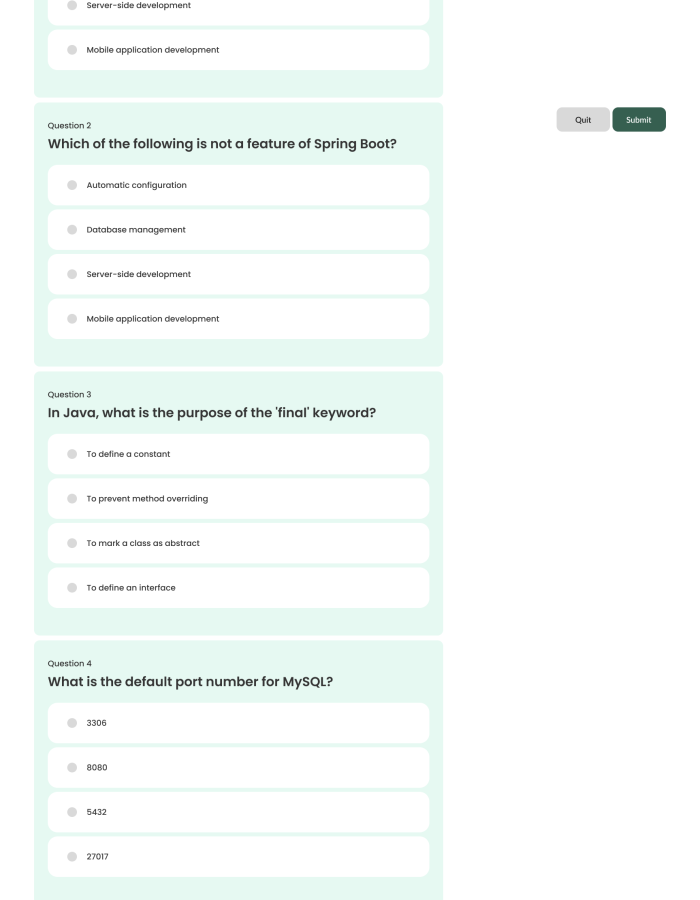The height and width of the screenshot is (900, 700).
Task: Submit the quiz answers
Action: coord(638,119)
